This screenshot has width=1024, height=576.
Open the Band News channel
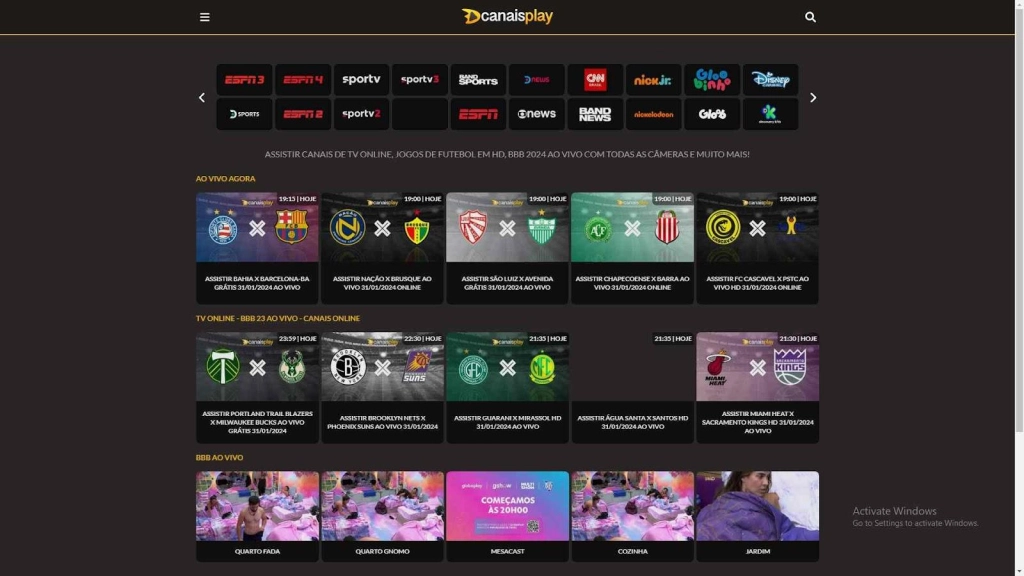tap(595, 114)
